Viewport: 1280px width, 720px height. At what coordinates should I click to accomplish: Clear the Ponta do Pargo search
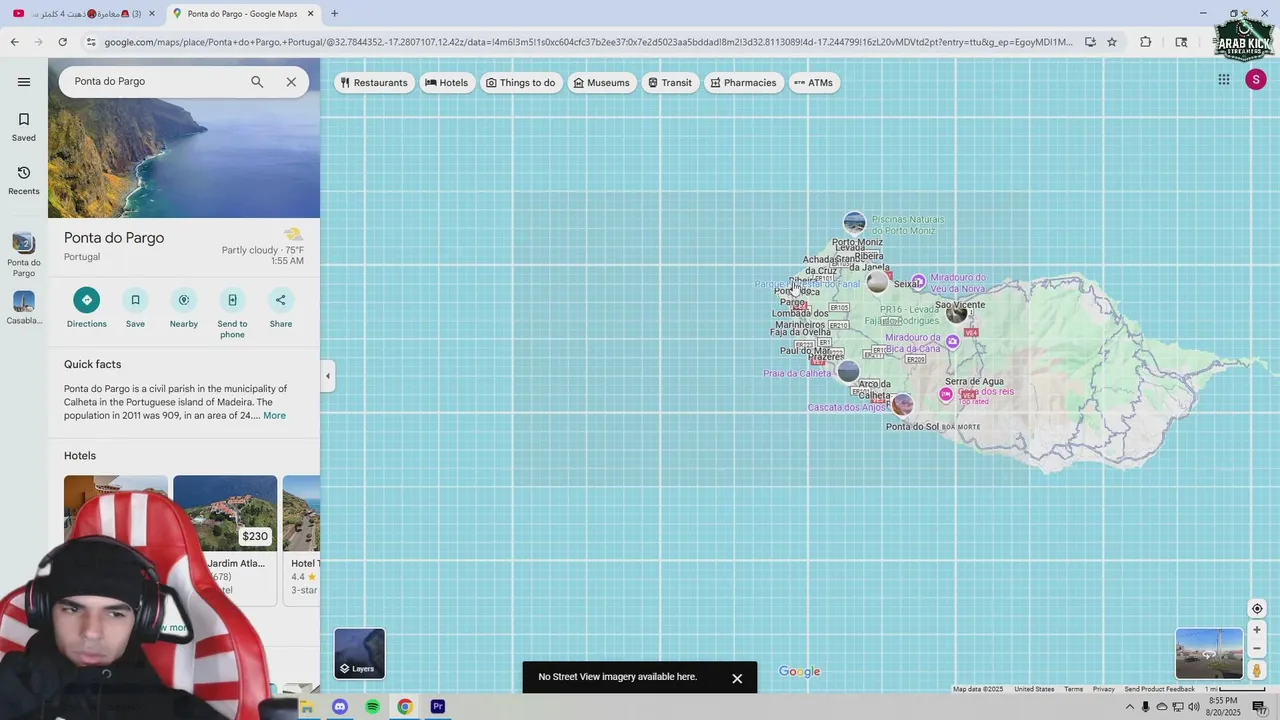click(x=291, y=82)
